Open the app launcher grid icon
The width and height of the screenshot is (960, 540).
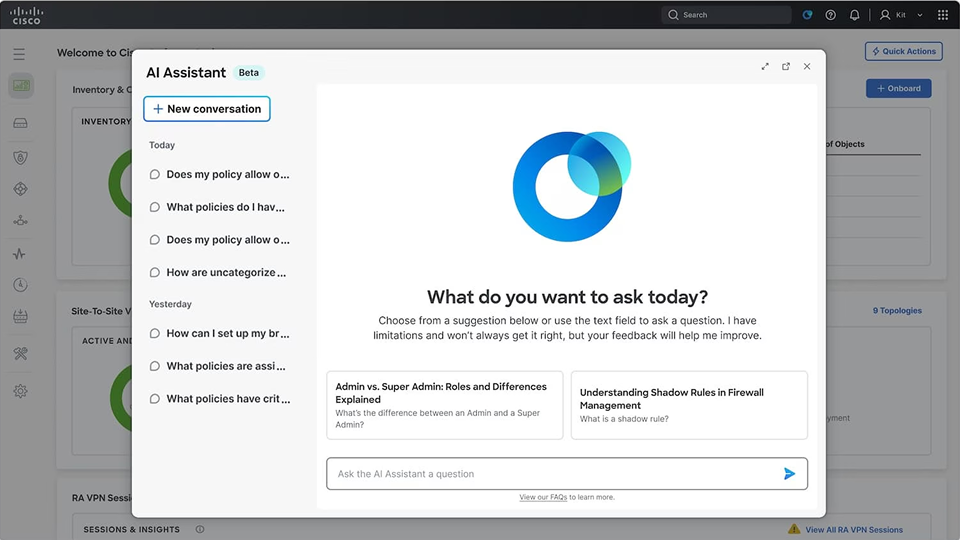coord(943,15)
